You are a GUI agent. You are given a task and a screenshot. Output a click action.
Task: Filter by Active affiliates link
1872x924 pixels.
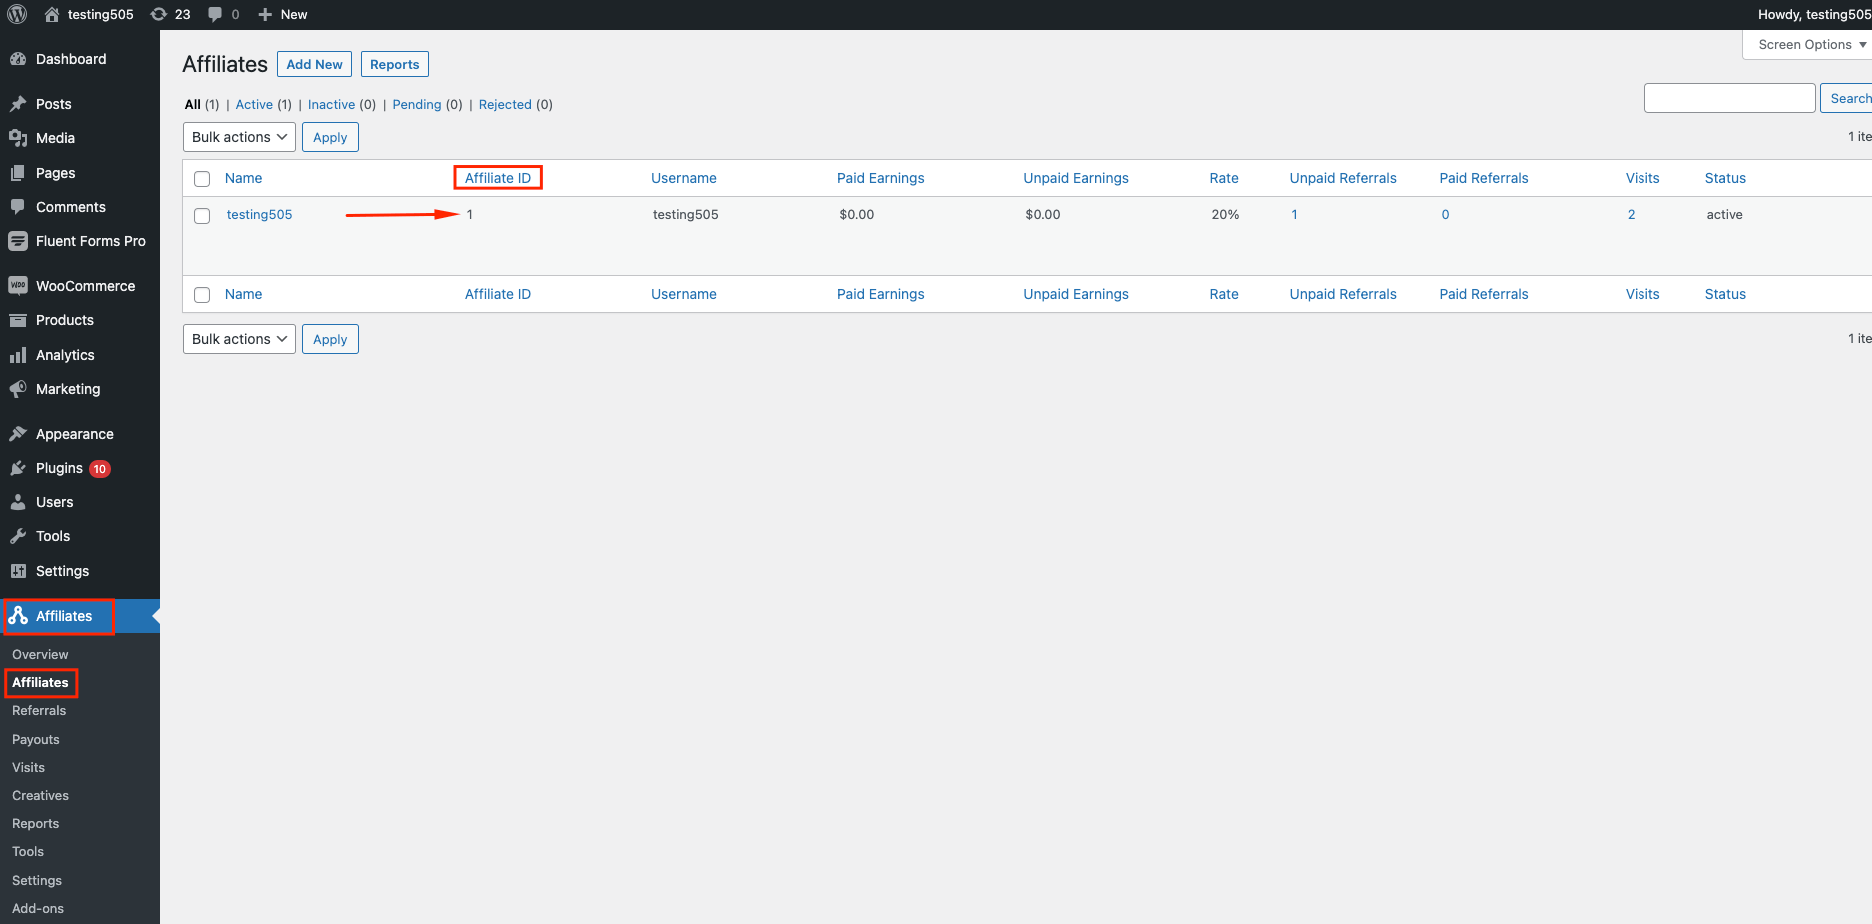(x=254, y=105)
